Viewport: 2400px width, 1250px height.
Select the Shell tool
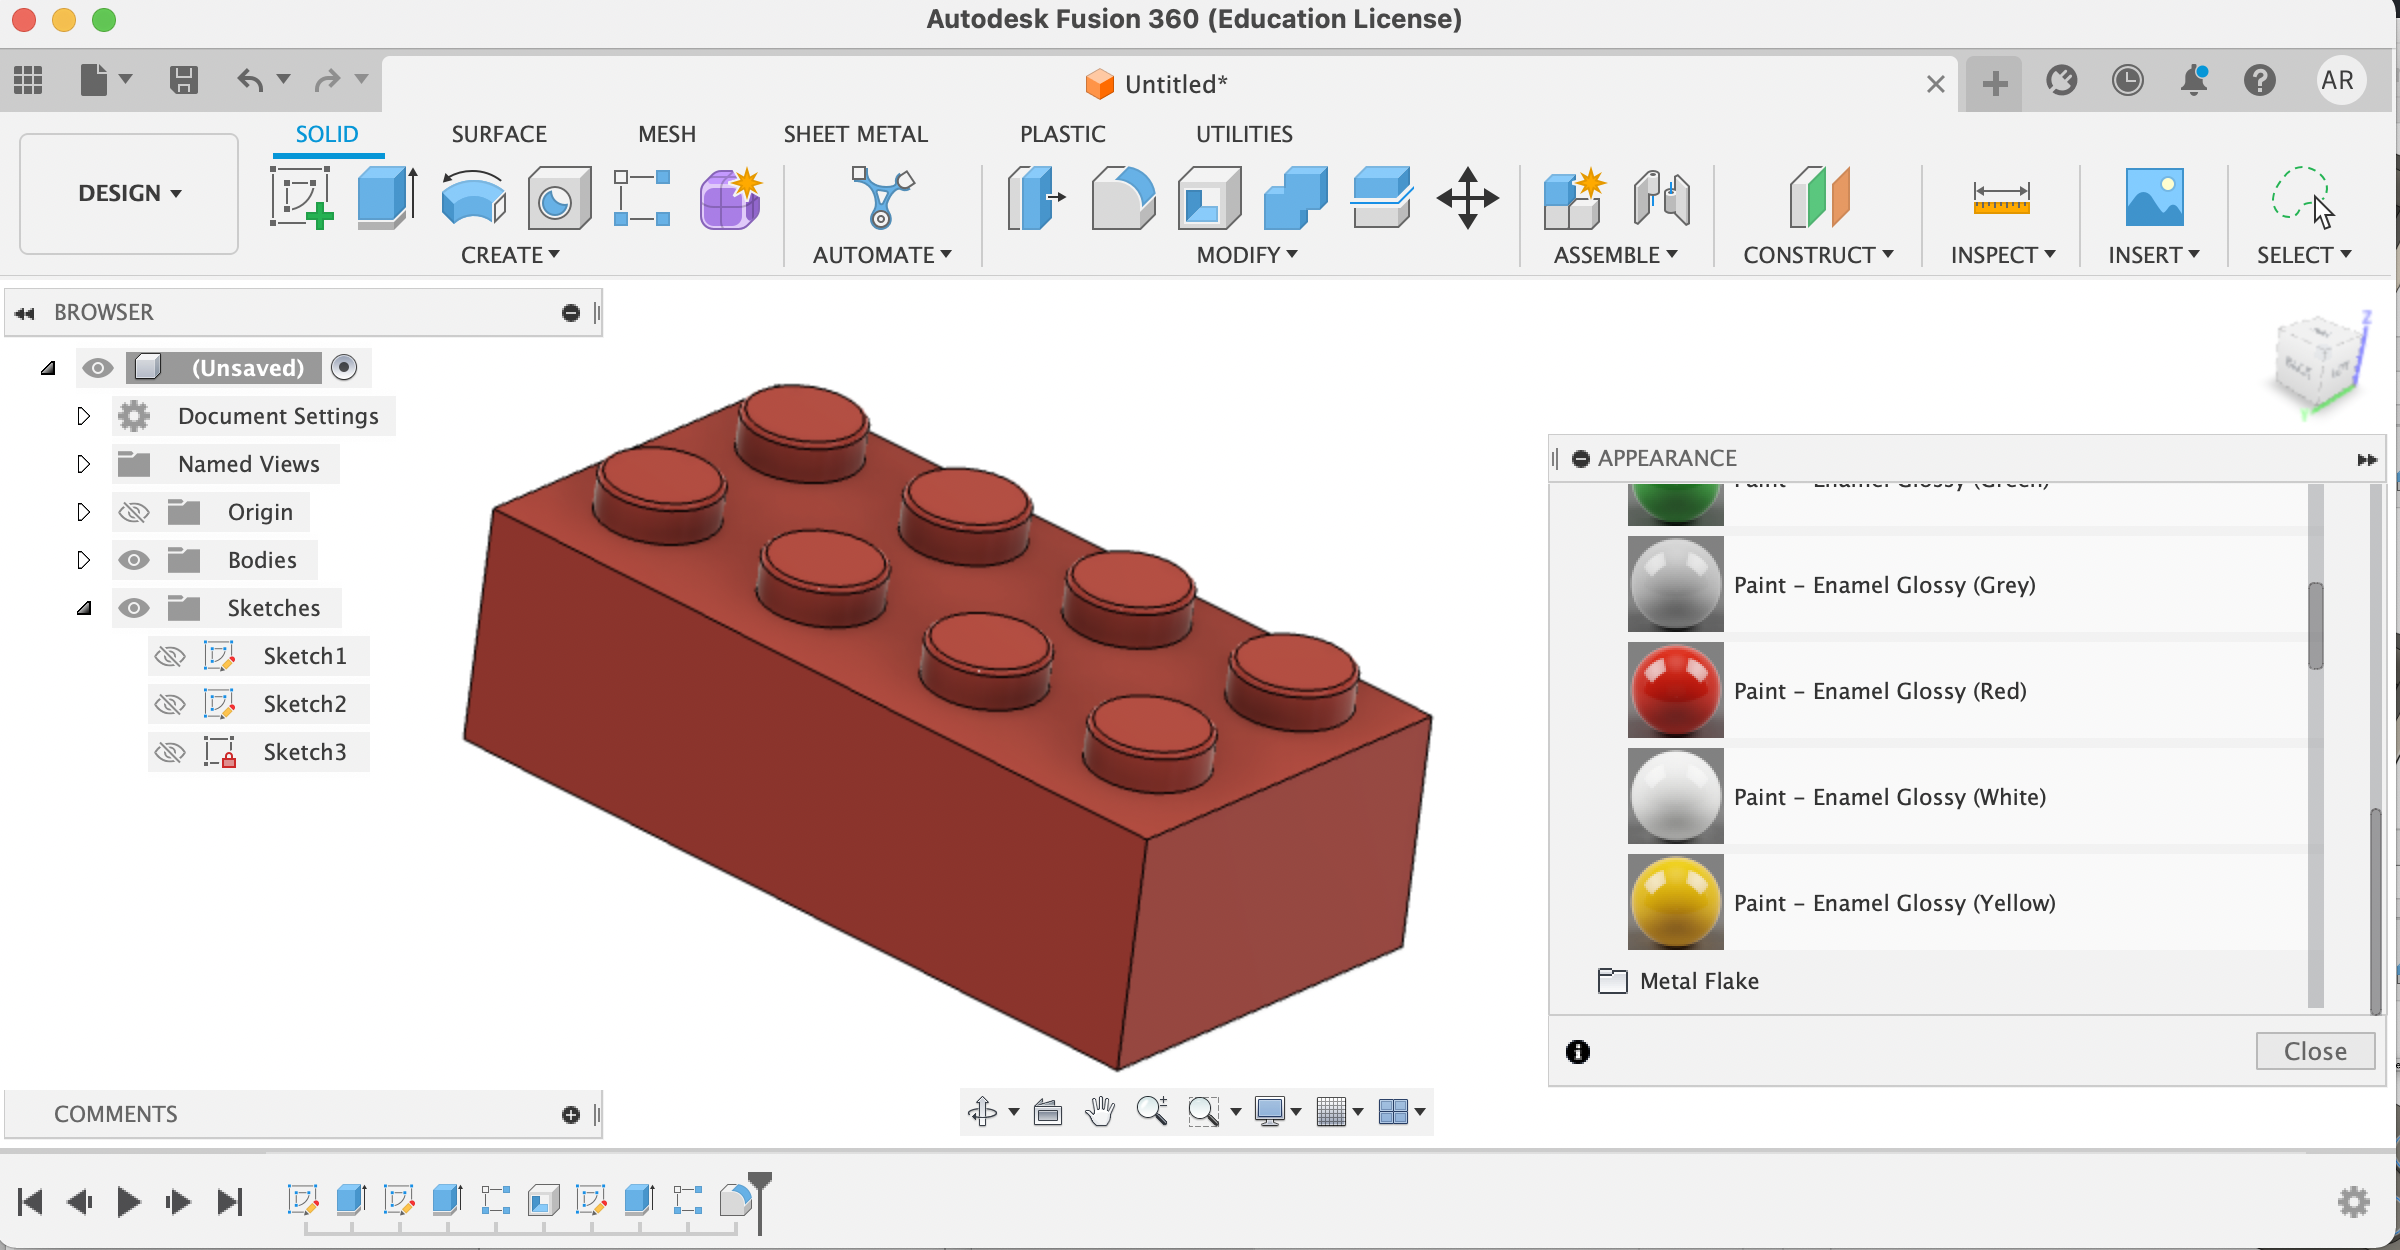click(x=1209, y=197)
